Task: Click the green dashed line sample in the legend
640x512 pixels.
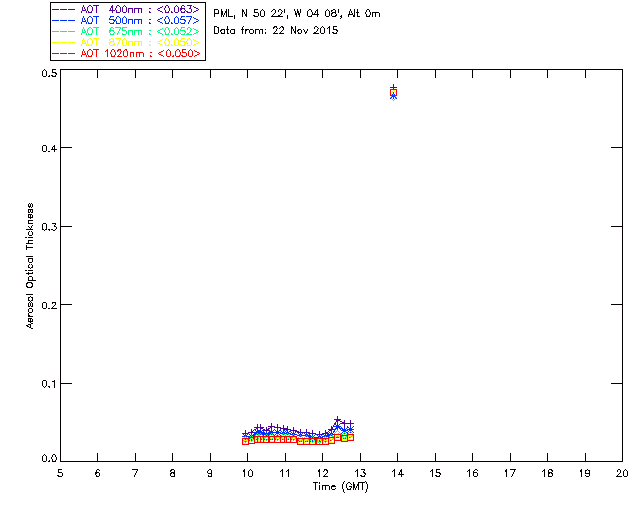Action: coord(64,31)
